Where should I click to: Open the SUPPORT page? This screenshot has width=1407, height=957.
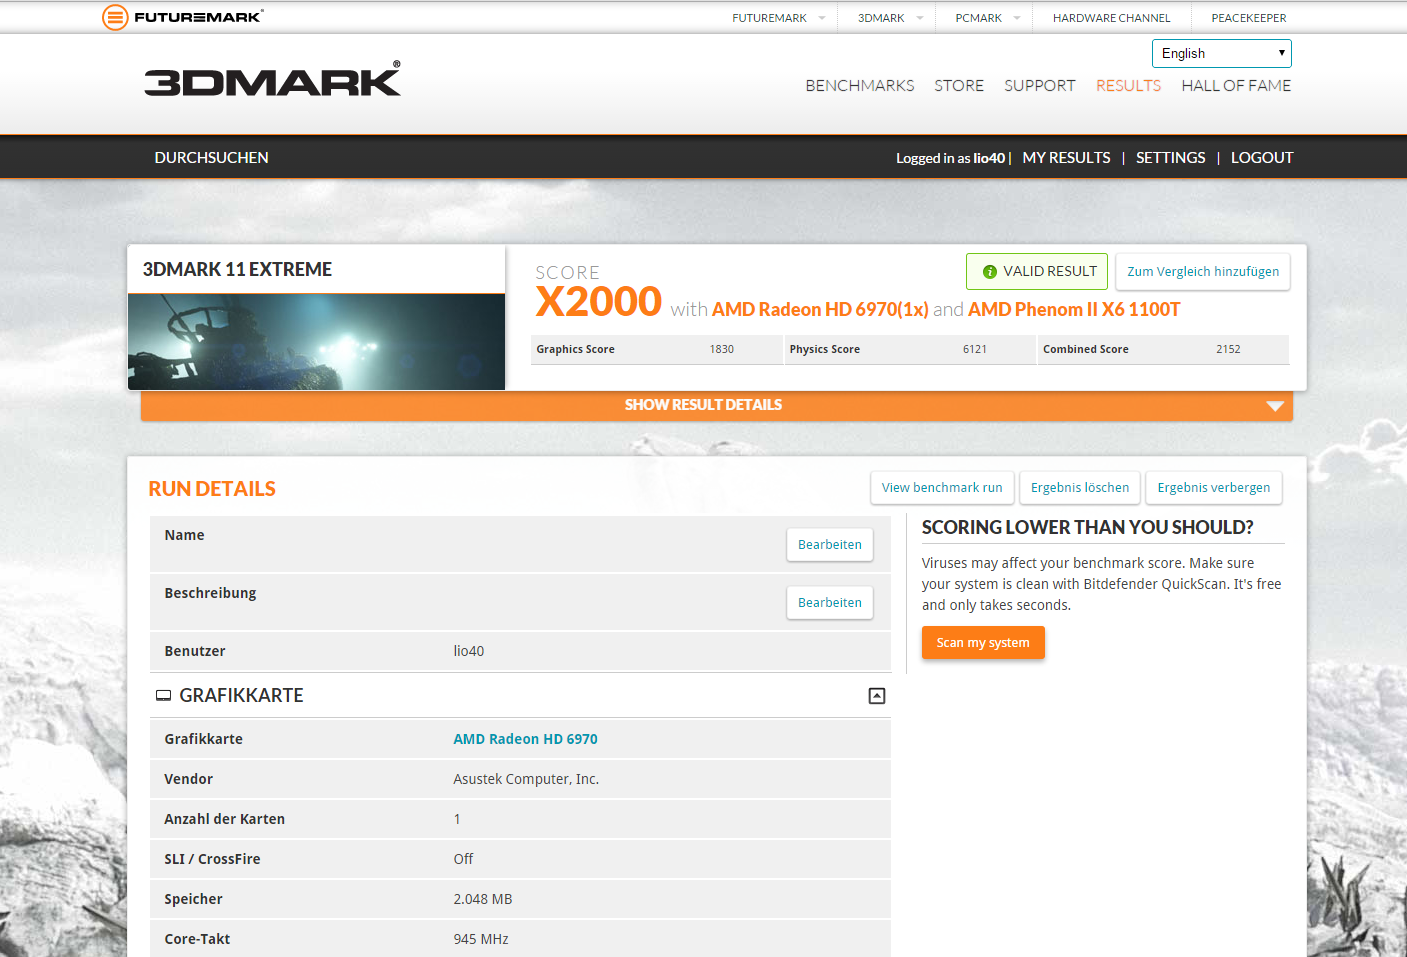click(x=1040, y=86)
